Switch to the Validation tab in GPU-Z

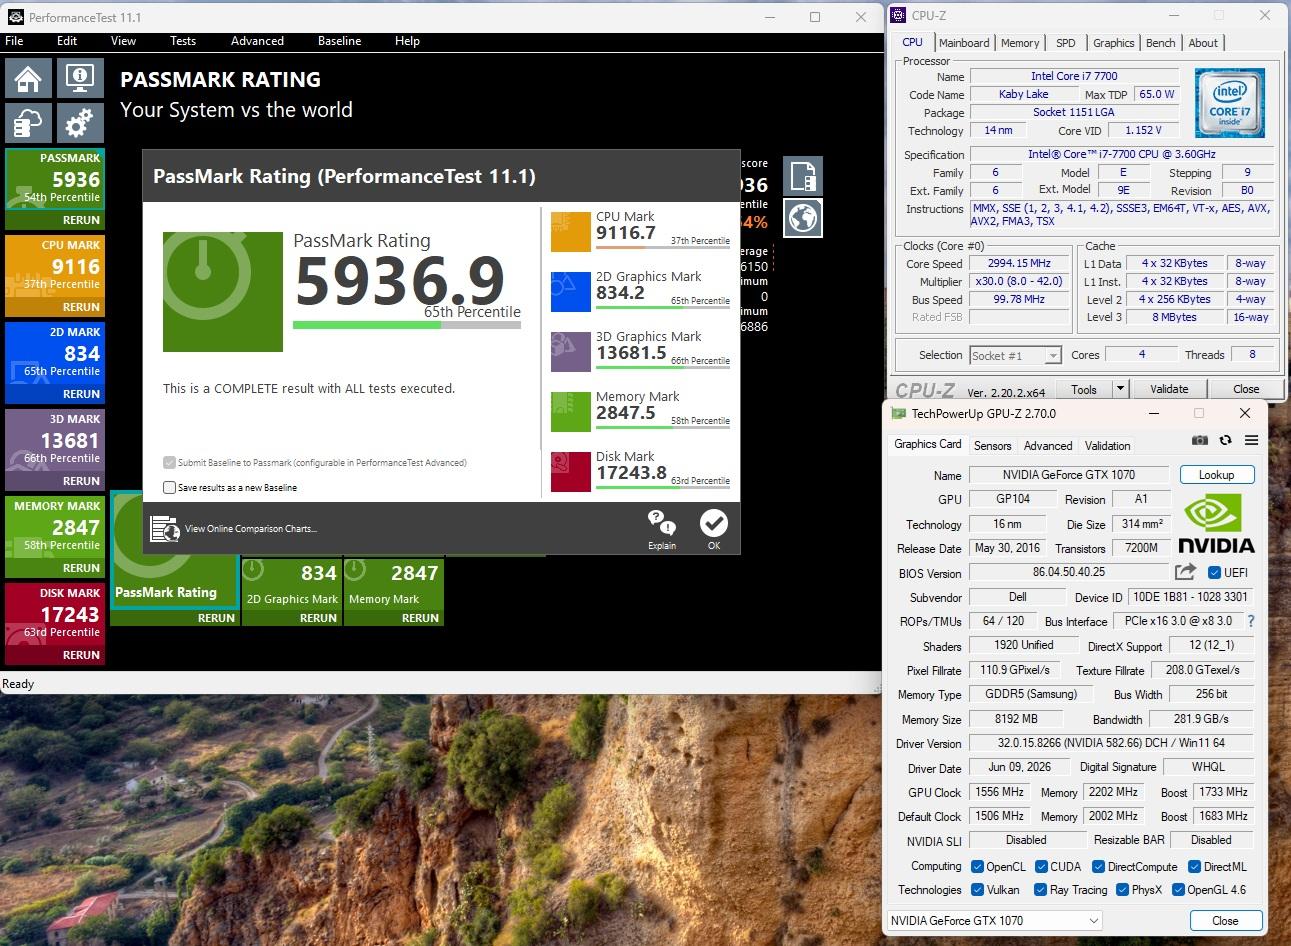point(1107,446)
